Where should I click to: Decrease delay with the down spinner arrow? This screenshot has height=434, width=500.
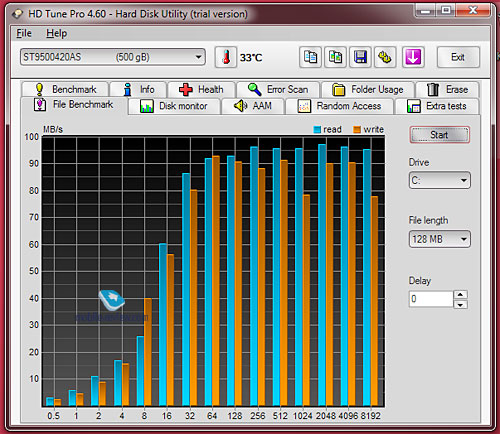pyautogui.click(x=460, y=304)
